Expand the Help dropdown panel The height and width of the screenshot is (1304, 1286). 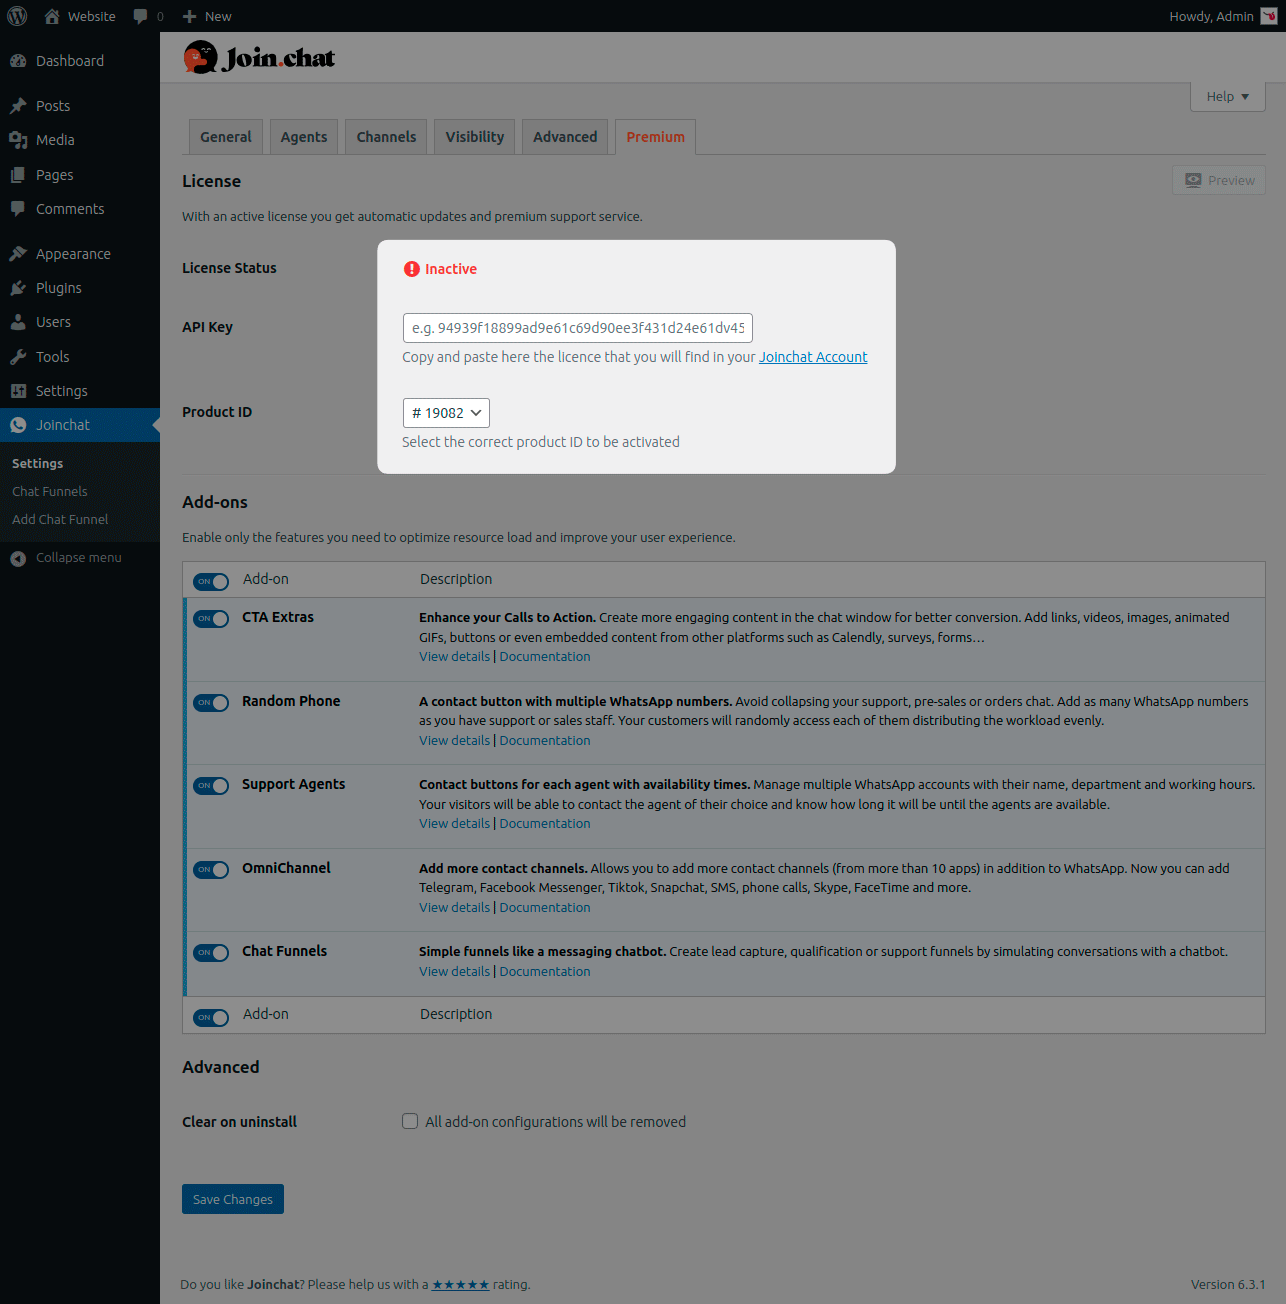[x=1227, y=97]
